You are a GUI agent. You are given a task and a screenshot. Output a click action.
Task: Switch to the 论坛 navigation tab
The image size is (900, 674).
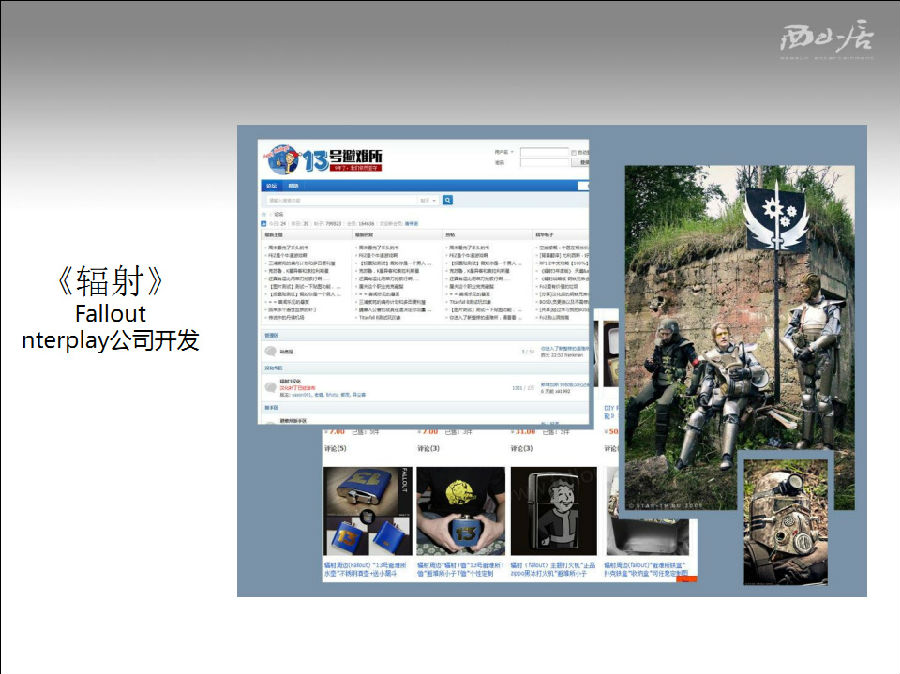click(271, 185)
